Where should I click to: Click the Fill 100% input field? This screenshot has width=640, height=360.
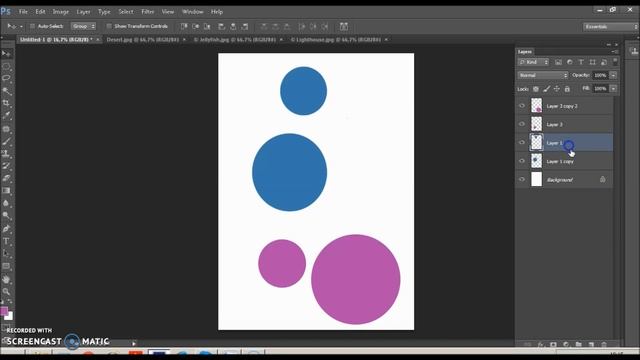click(x=600, y=89)
